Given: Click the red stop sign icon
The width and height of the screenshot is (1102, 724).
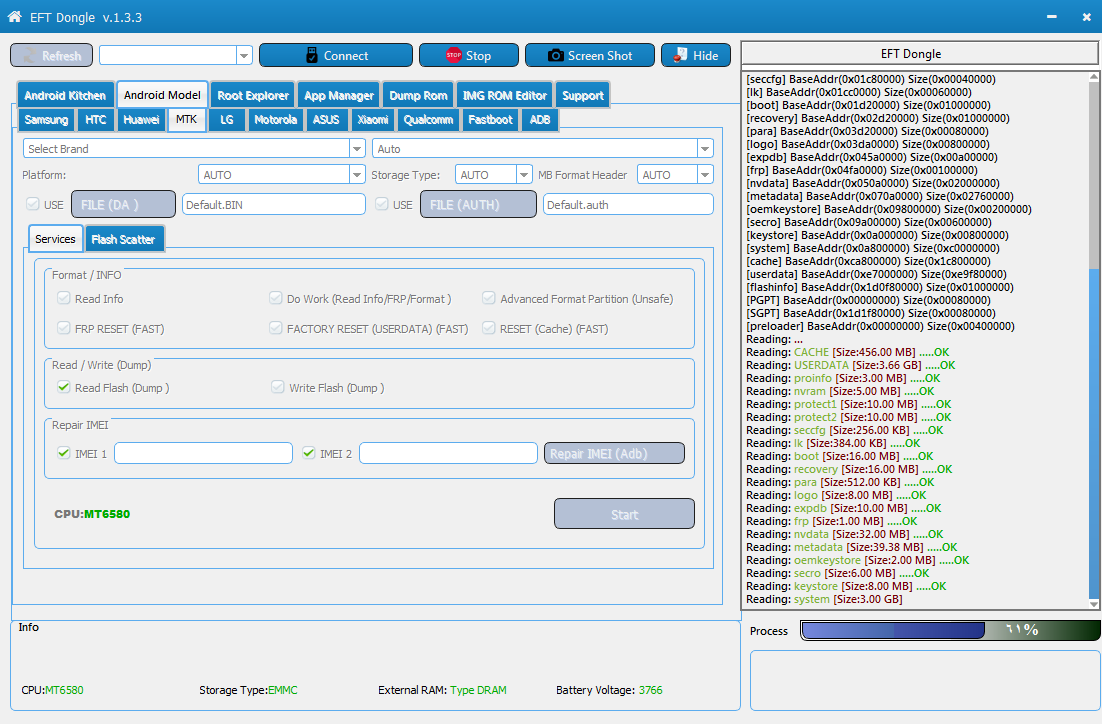Looking at the screenshot, I should pos(453,55).
